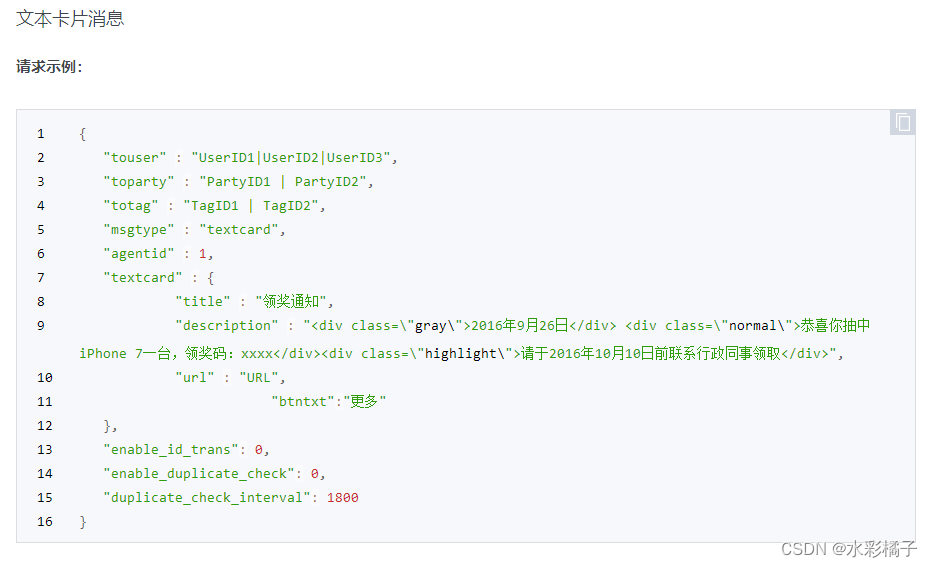
Task: Click the "enable_id_trans" key
Action: pos(171,449)
